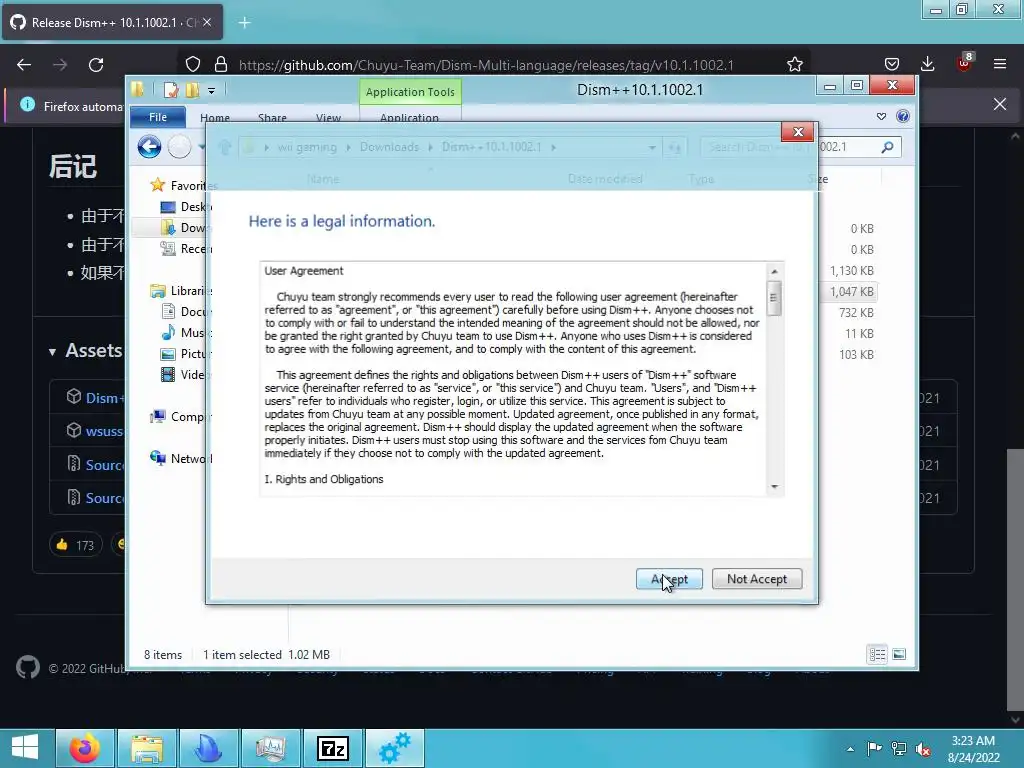The image size is (1024, 768).
Task: Switch to large icons view
Action: [899, 654]
